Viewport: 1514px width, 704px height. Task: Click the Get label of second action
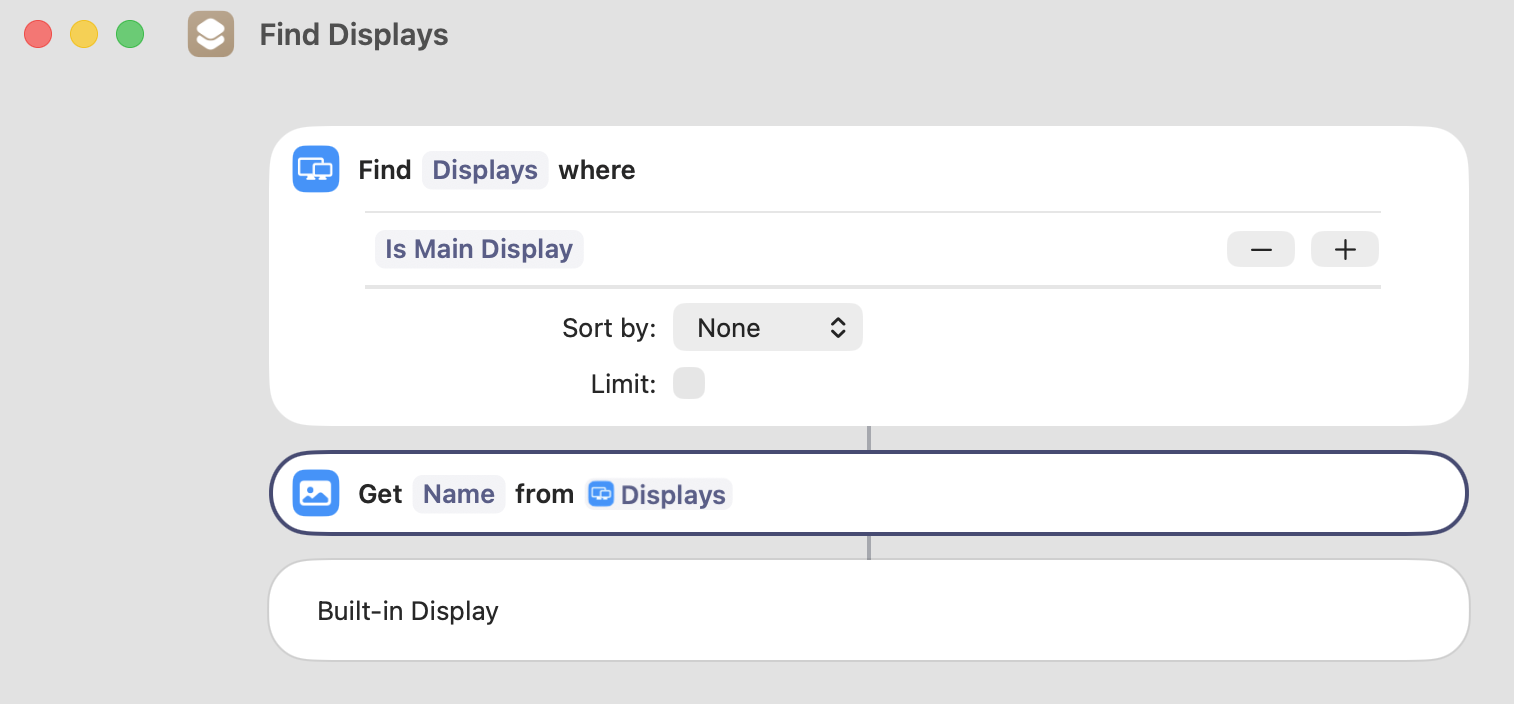(x=380, y=494)
